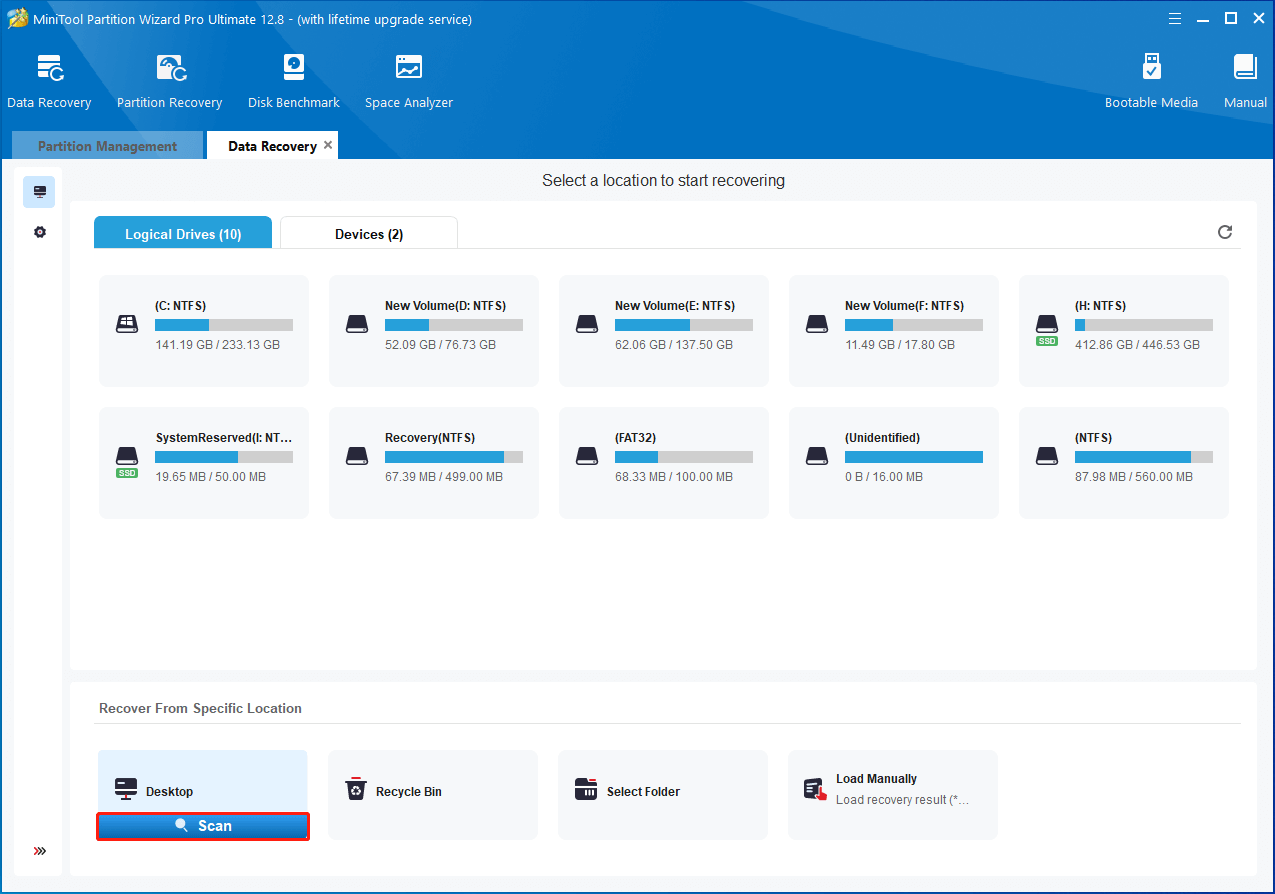Click the Recovery(NTFS) drive icon
The width and height of the screenshot is (1275, 894).
357,456
